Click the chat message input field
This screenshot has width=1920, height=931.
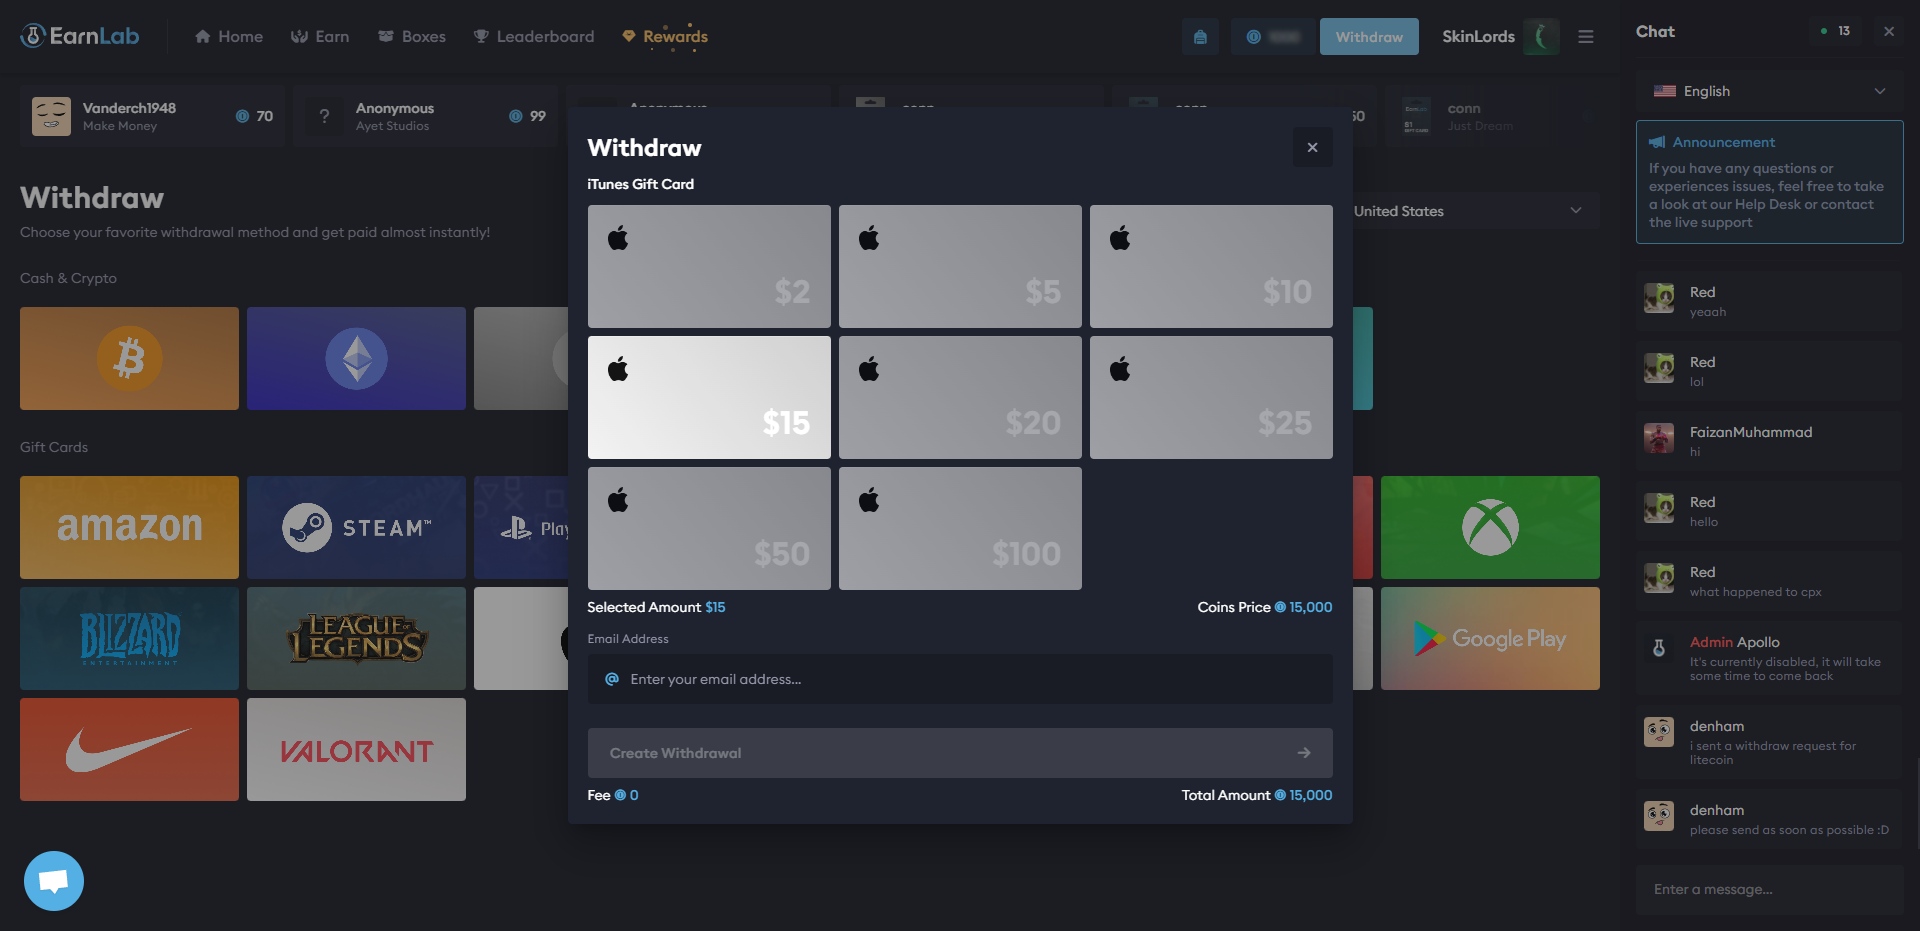coord(1770,889)
